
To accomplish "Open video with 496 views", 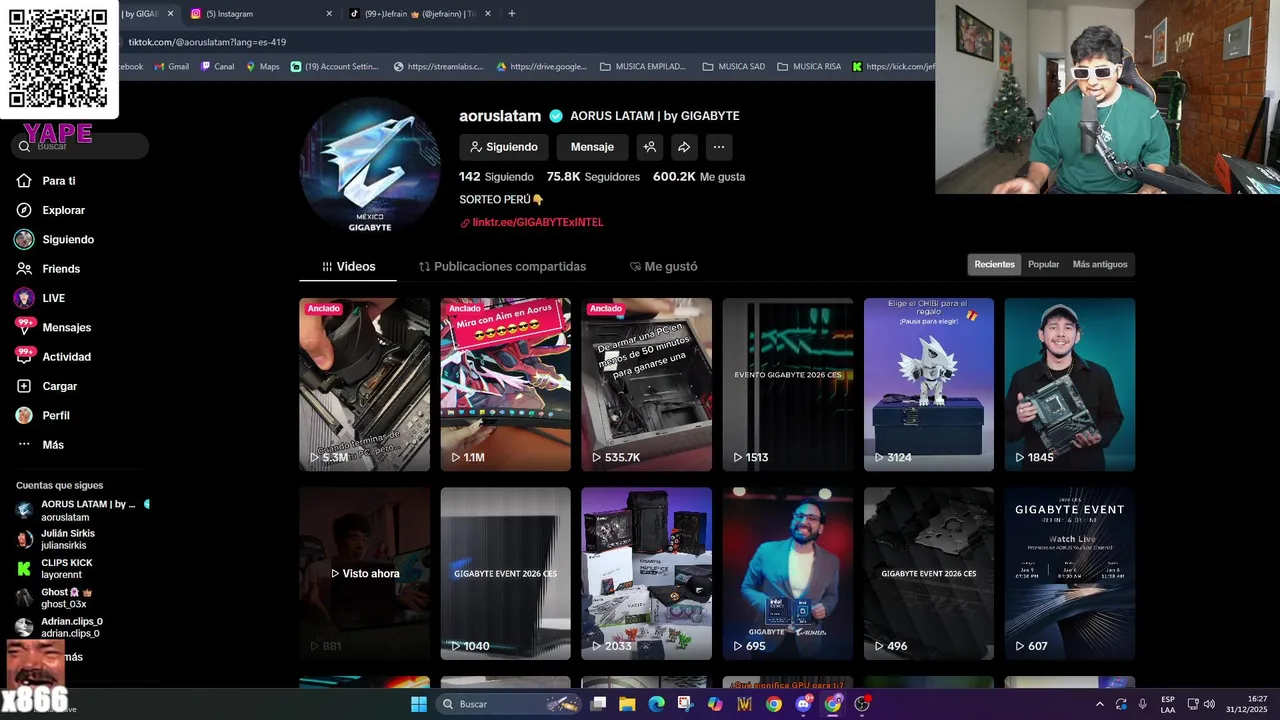I will click(x=929, y=574).
